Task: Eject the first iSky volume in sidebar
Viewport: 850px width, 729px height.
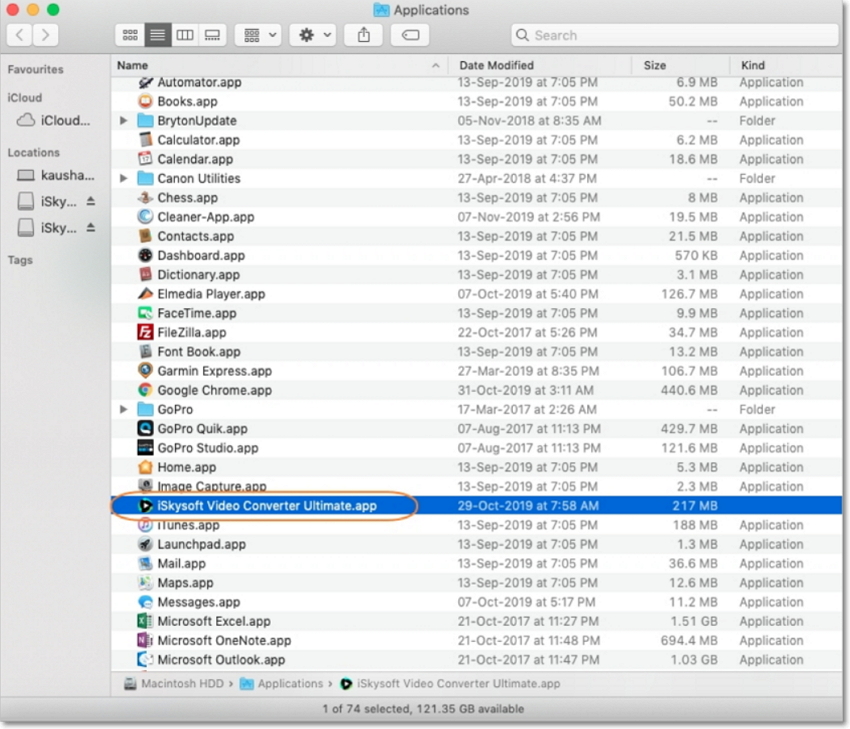Action: 91,201
